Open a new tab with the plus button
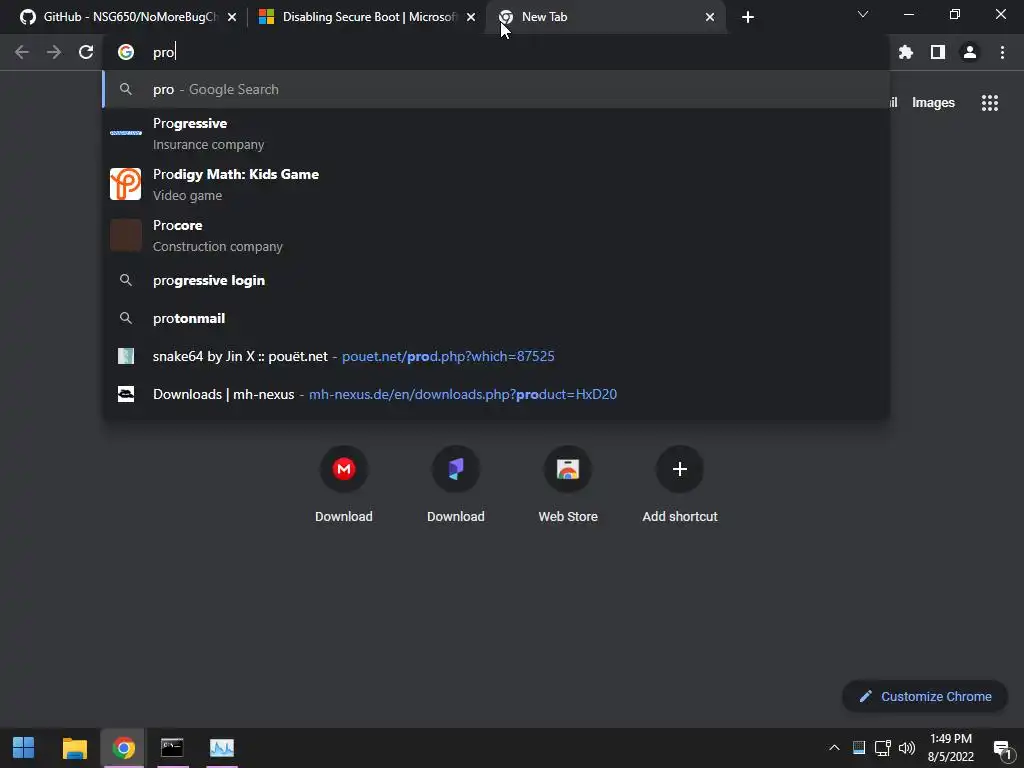This screenshot has height=768, width=1024. (748, 17)
